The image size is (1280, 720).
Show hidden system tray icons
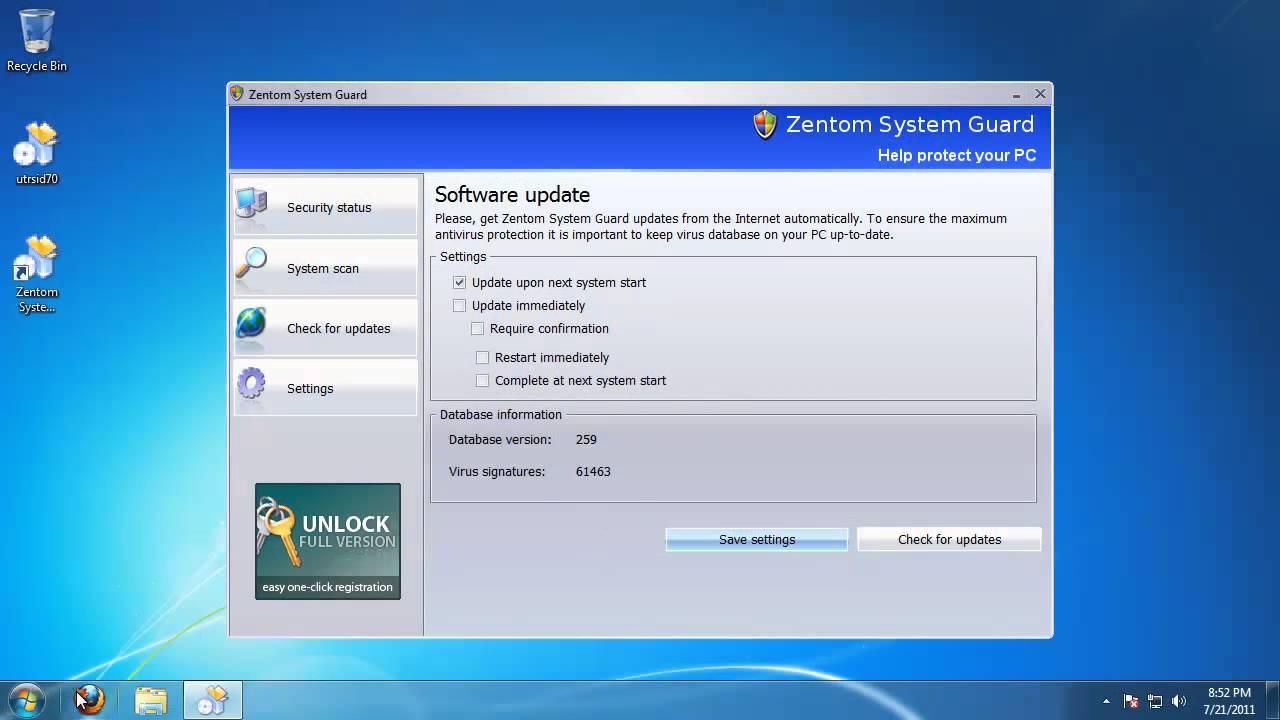point(1106,701)
